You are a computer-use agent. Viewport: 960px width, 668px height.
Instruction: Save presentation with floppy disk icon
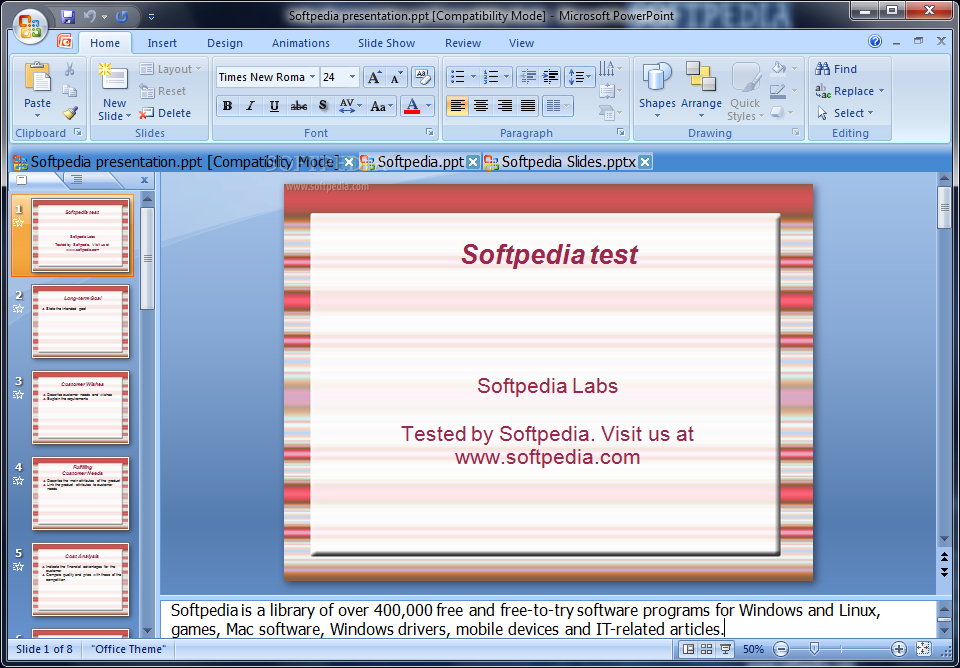(x=67, y=17)
